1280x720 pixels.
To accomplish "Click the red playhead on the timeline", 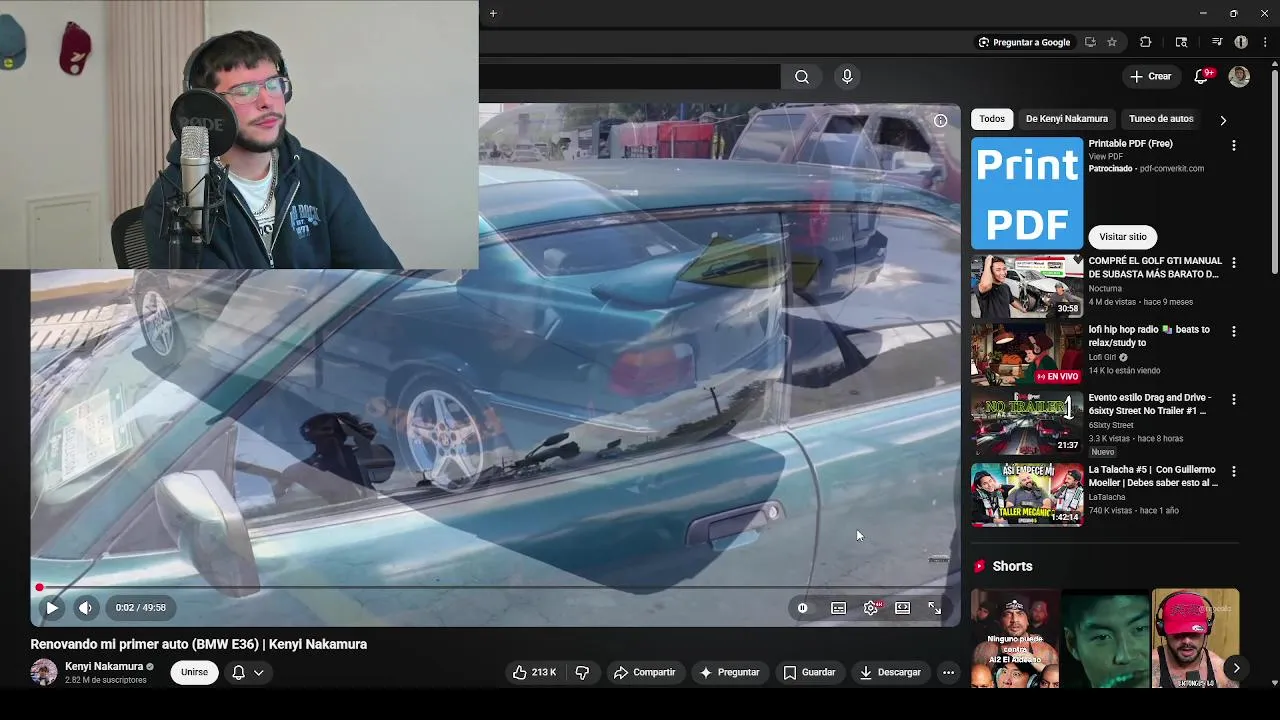I will [39, 587].
